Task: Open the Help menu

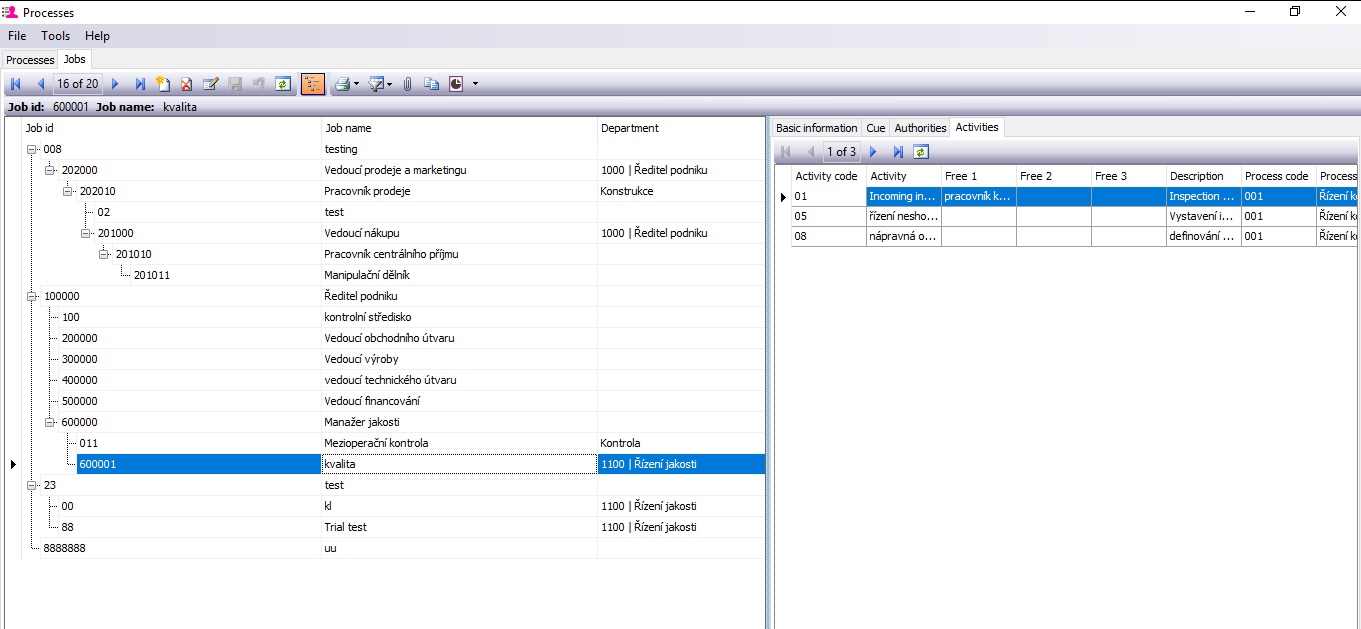Action: pos(97,36)
